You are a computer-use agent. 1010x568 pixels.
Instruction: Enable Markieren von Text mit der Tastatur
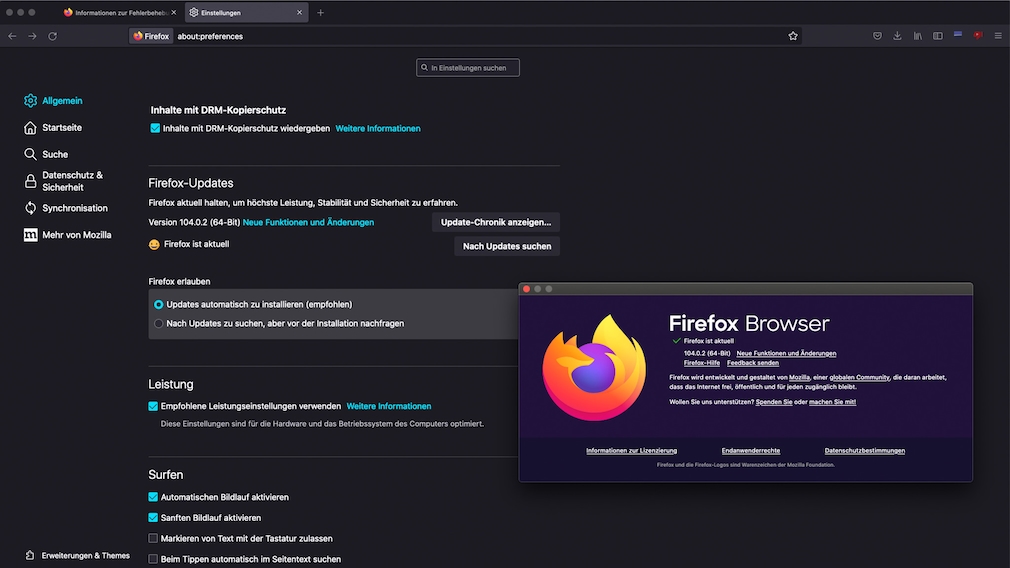[153, 538]
